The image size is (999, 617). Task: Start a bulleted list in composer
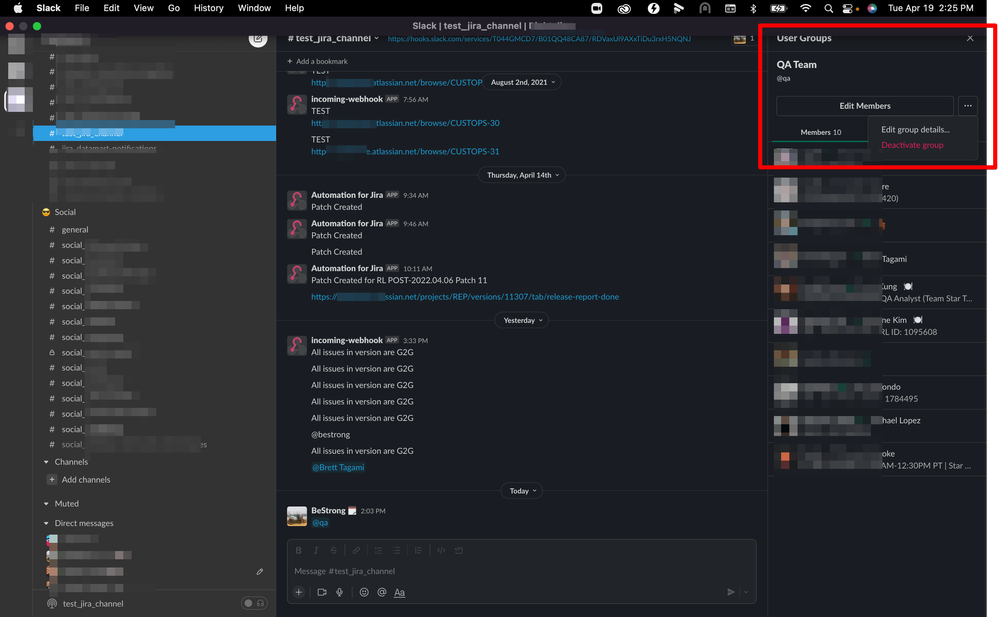click(x=396, y=551)
